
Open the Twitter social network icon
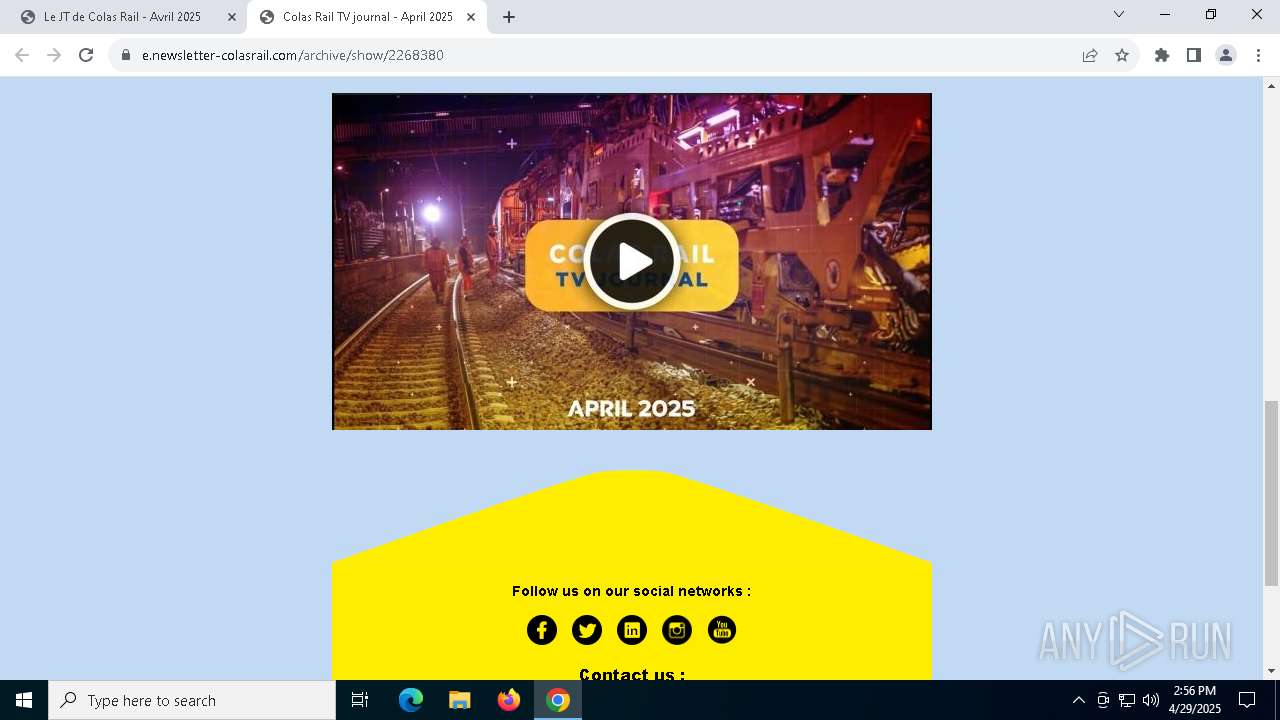(587, 630)
